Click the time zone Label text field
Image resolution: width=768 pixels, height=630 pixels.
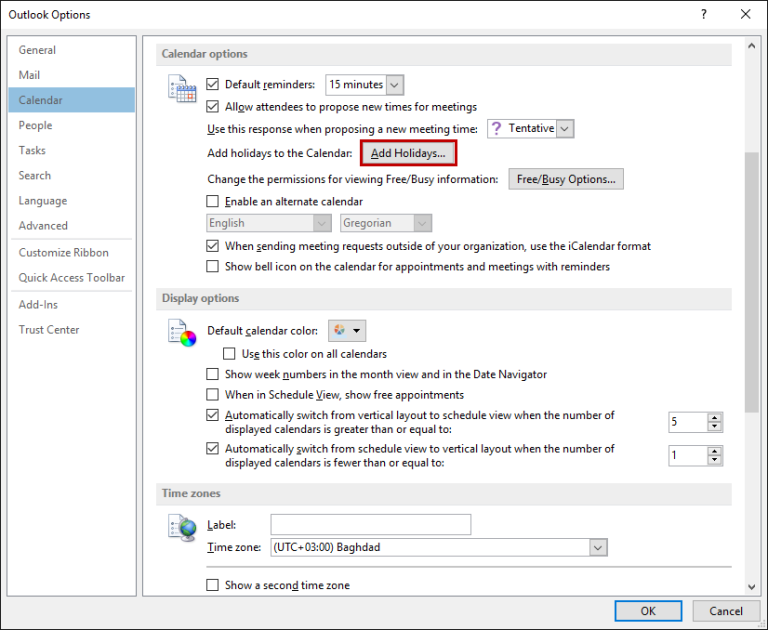371,525
